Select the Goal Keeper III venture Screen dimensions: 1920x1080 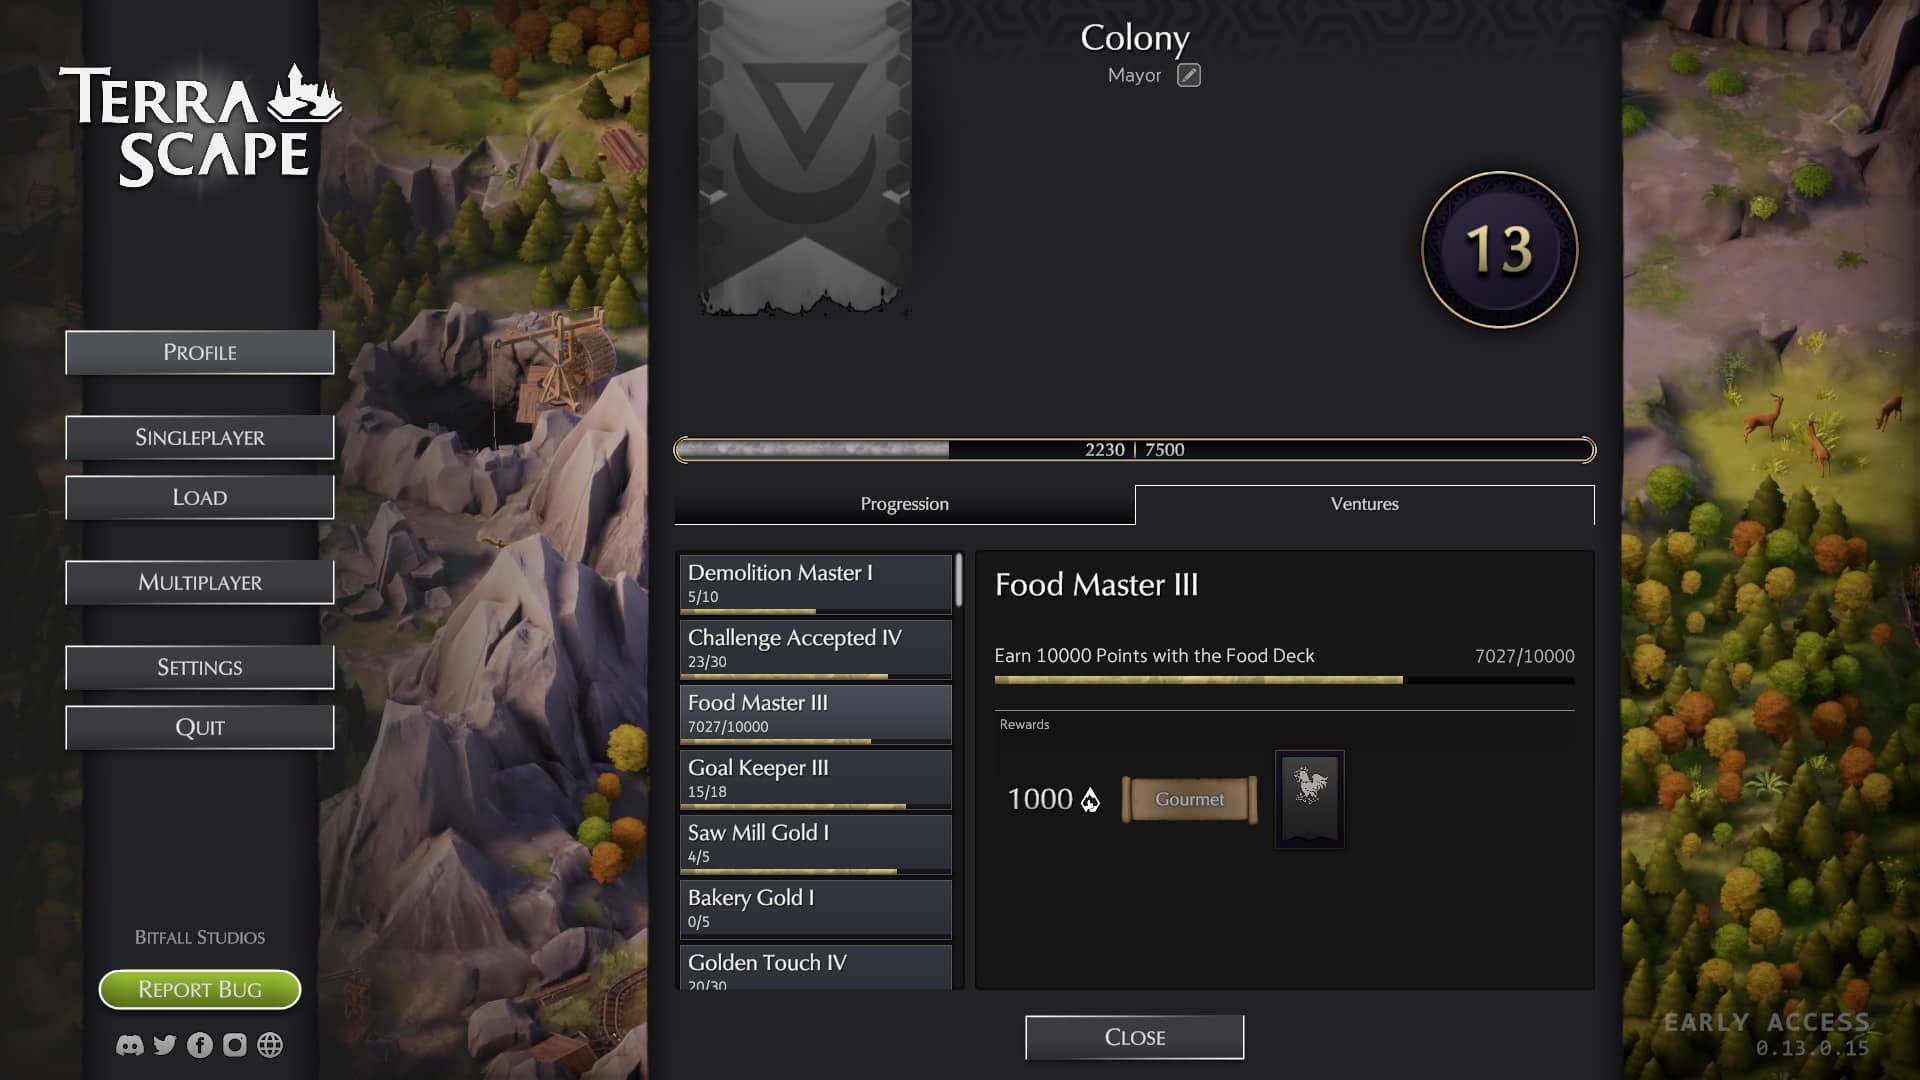pos(816,779)
